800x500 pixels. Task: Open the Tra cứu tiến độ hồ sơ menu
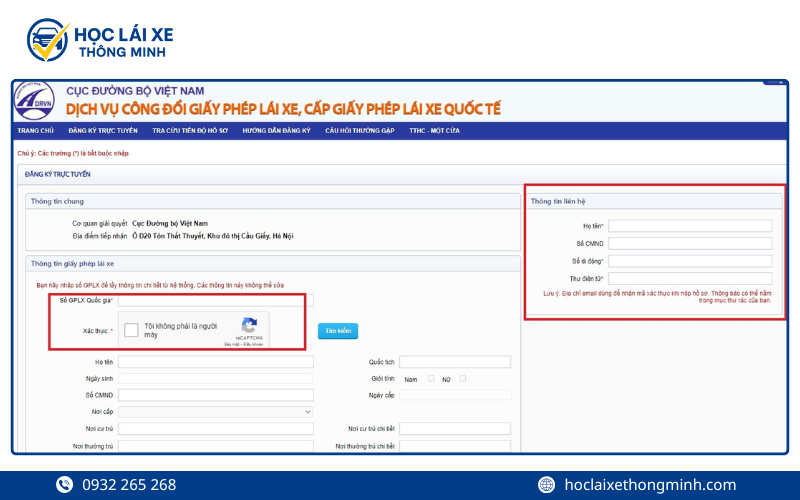(x=190, y=131)
